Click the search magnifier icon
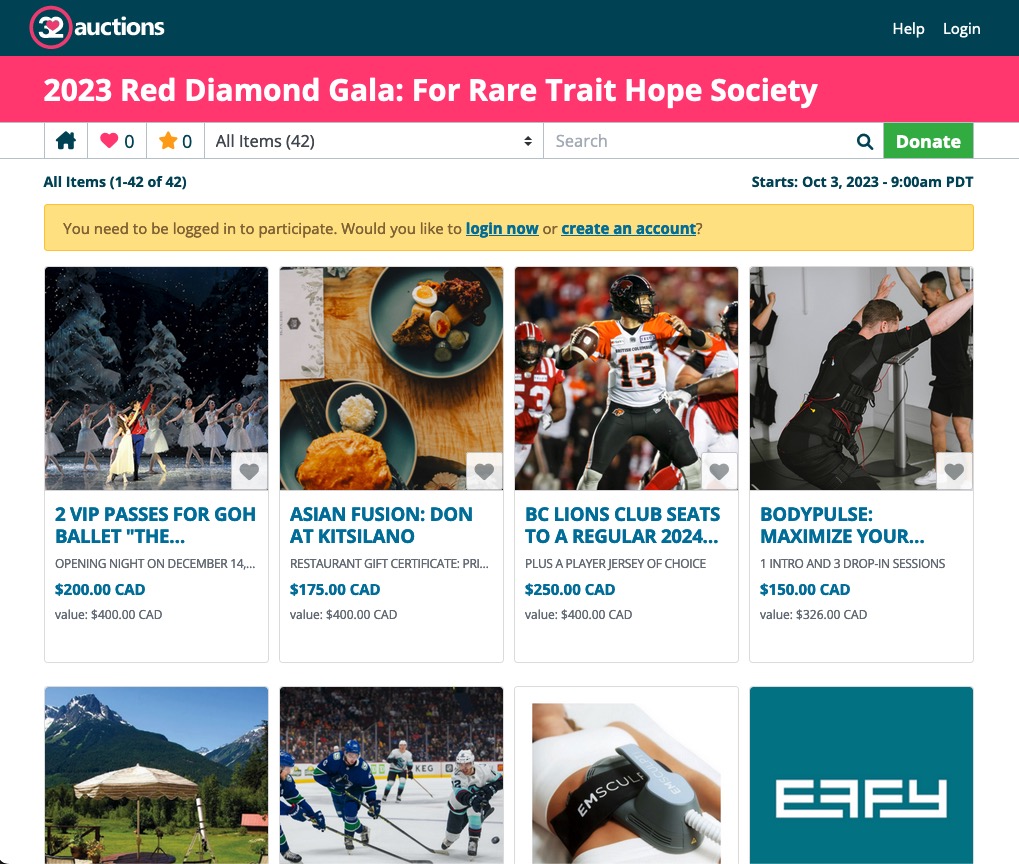The image size is (1019, 864). tap(864, 141)
